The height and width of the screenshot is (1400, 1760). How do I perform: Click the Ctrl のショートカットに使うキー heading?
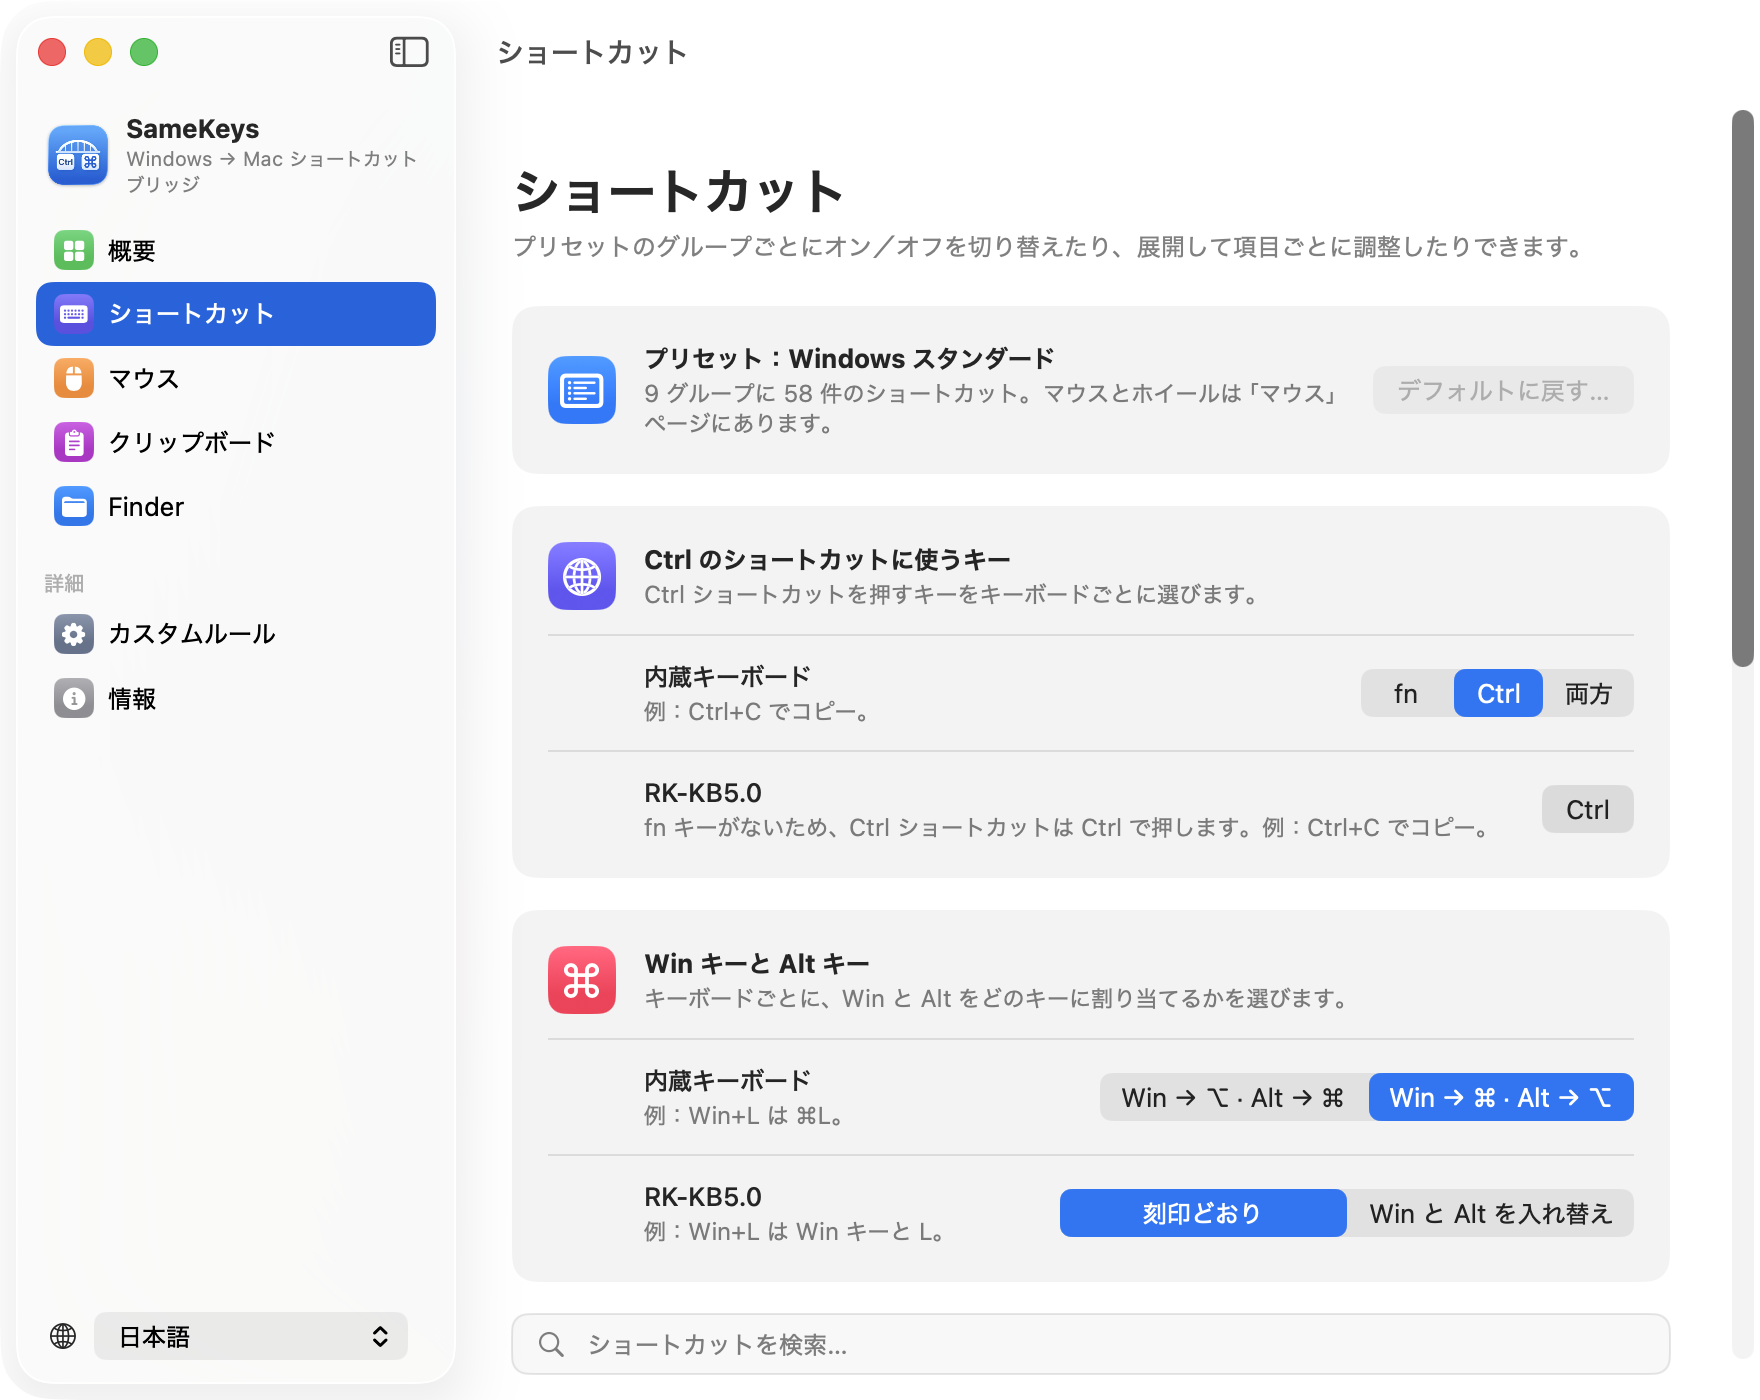point(827,559)
